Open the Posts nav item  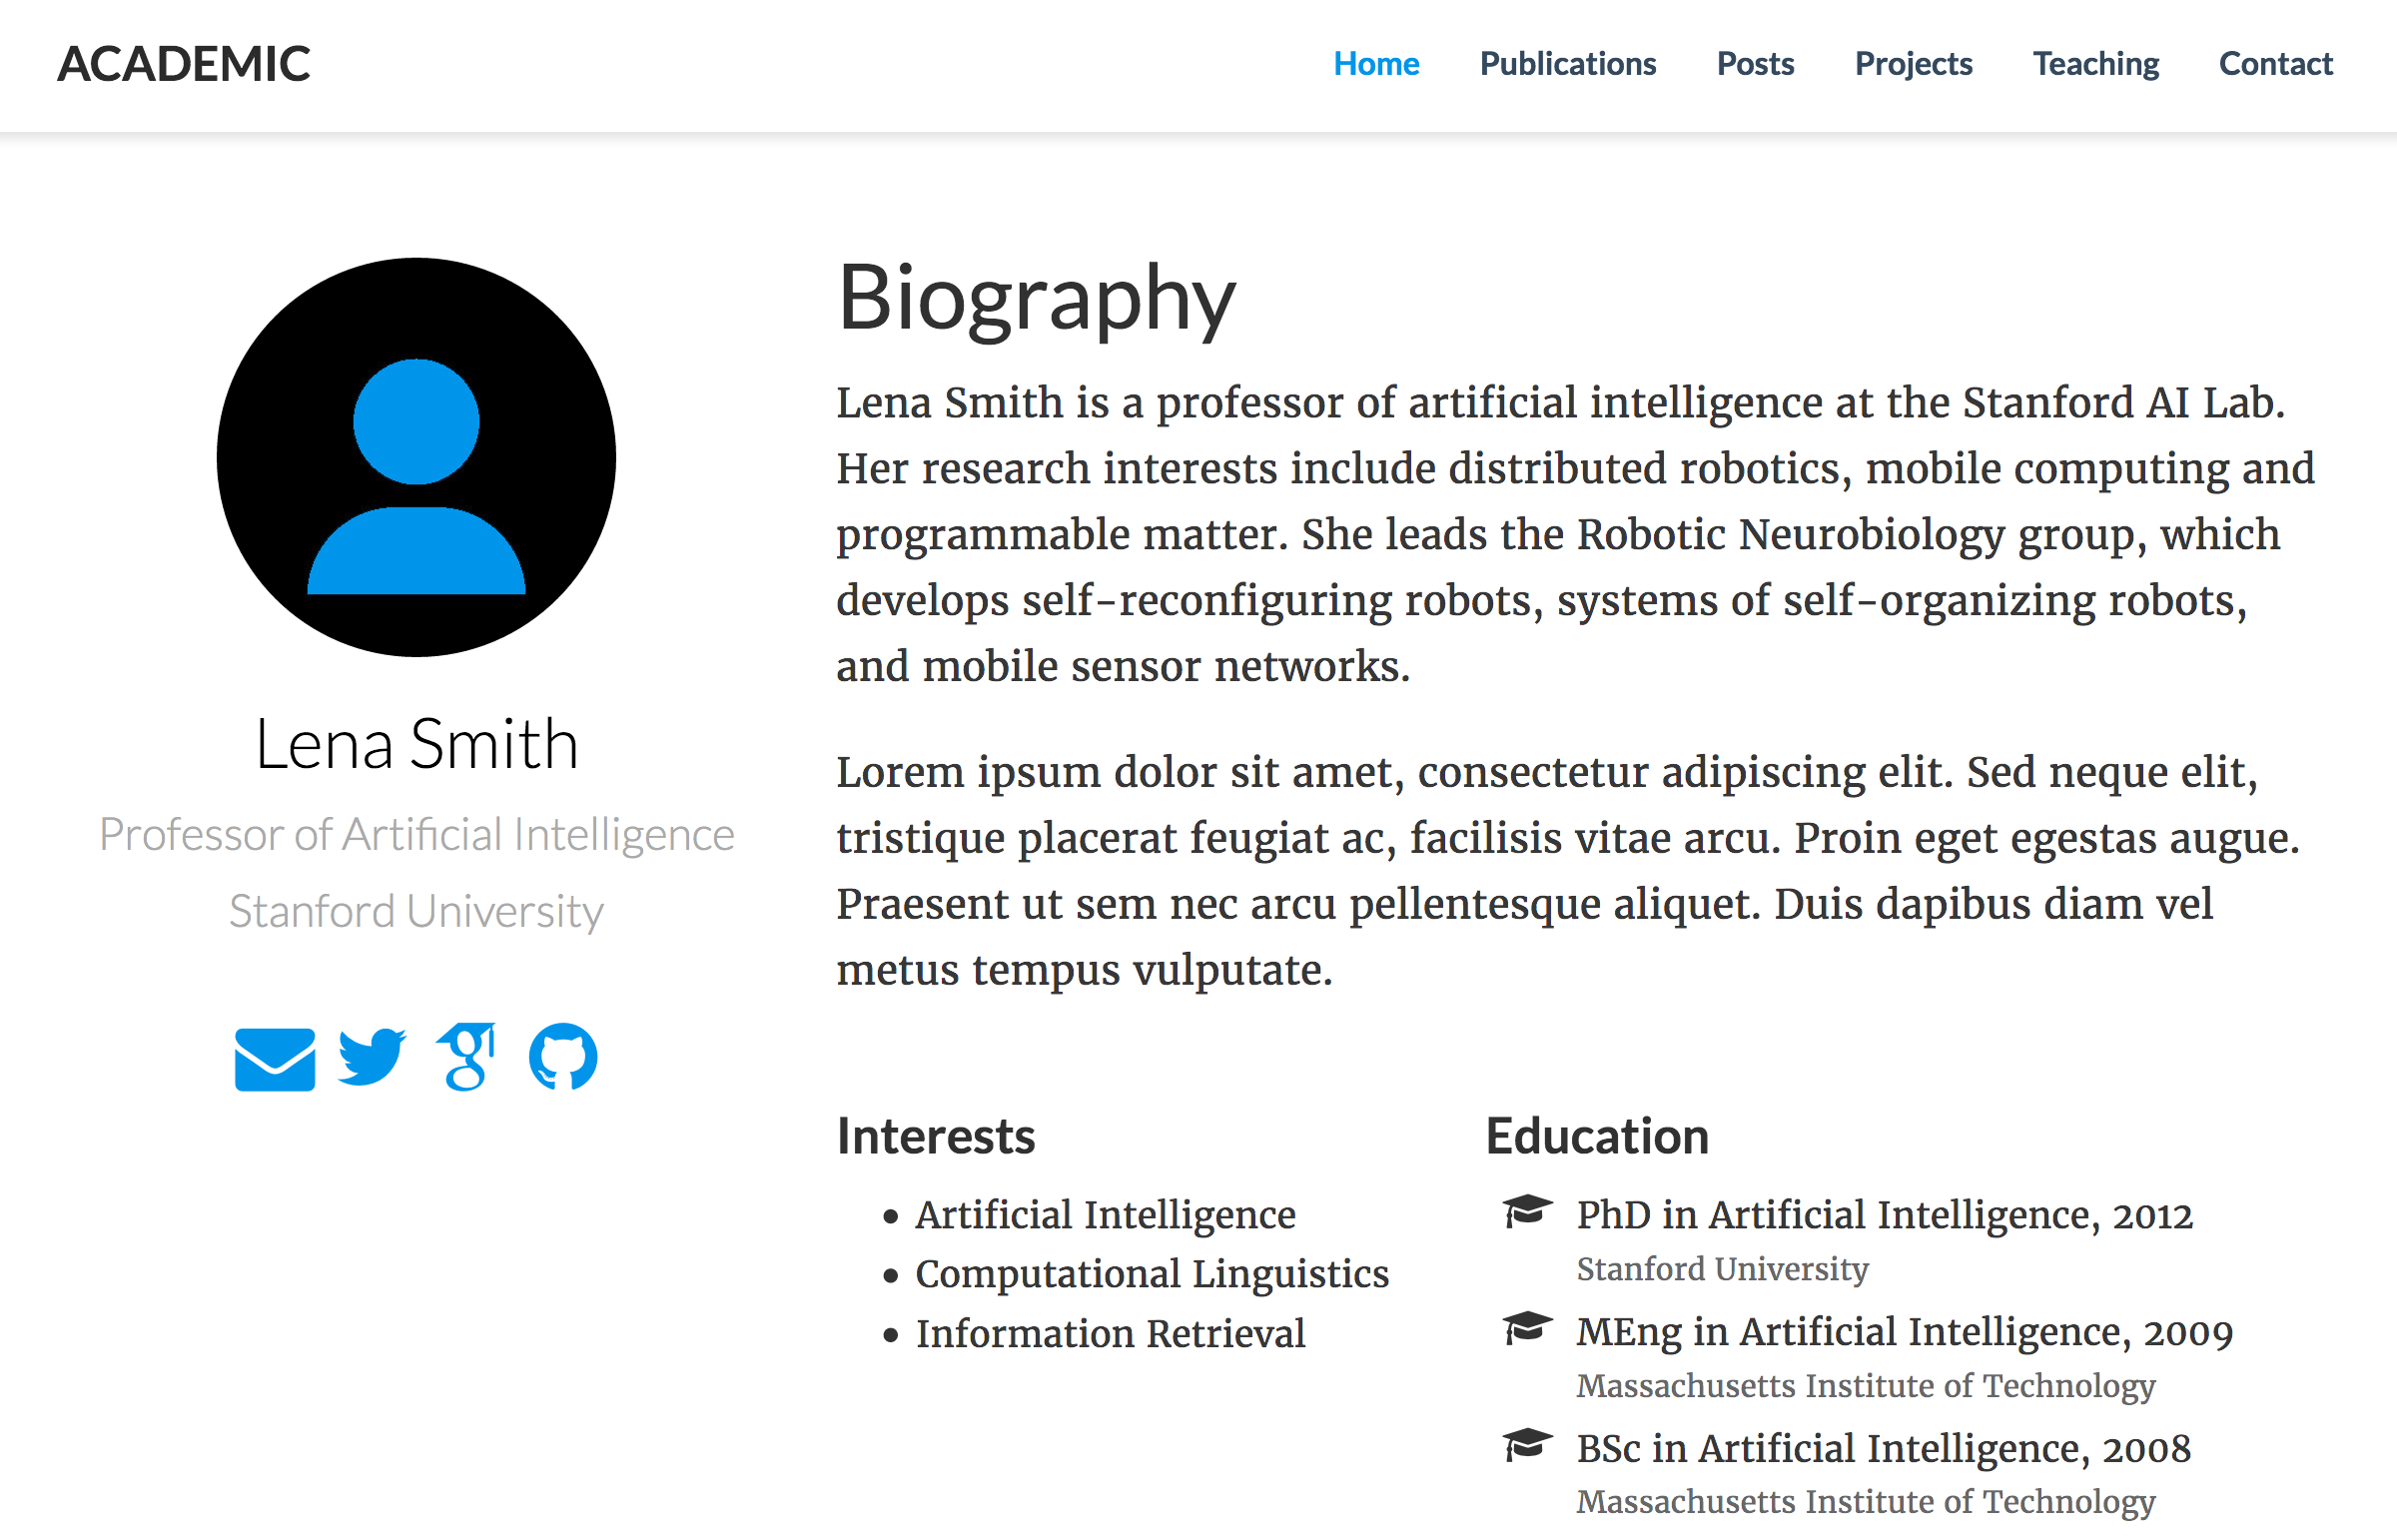pos(1755,64)
